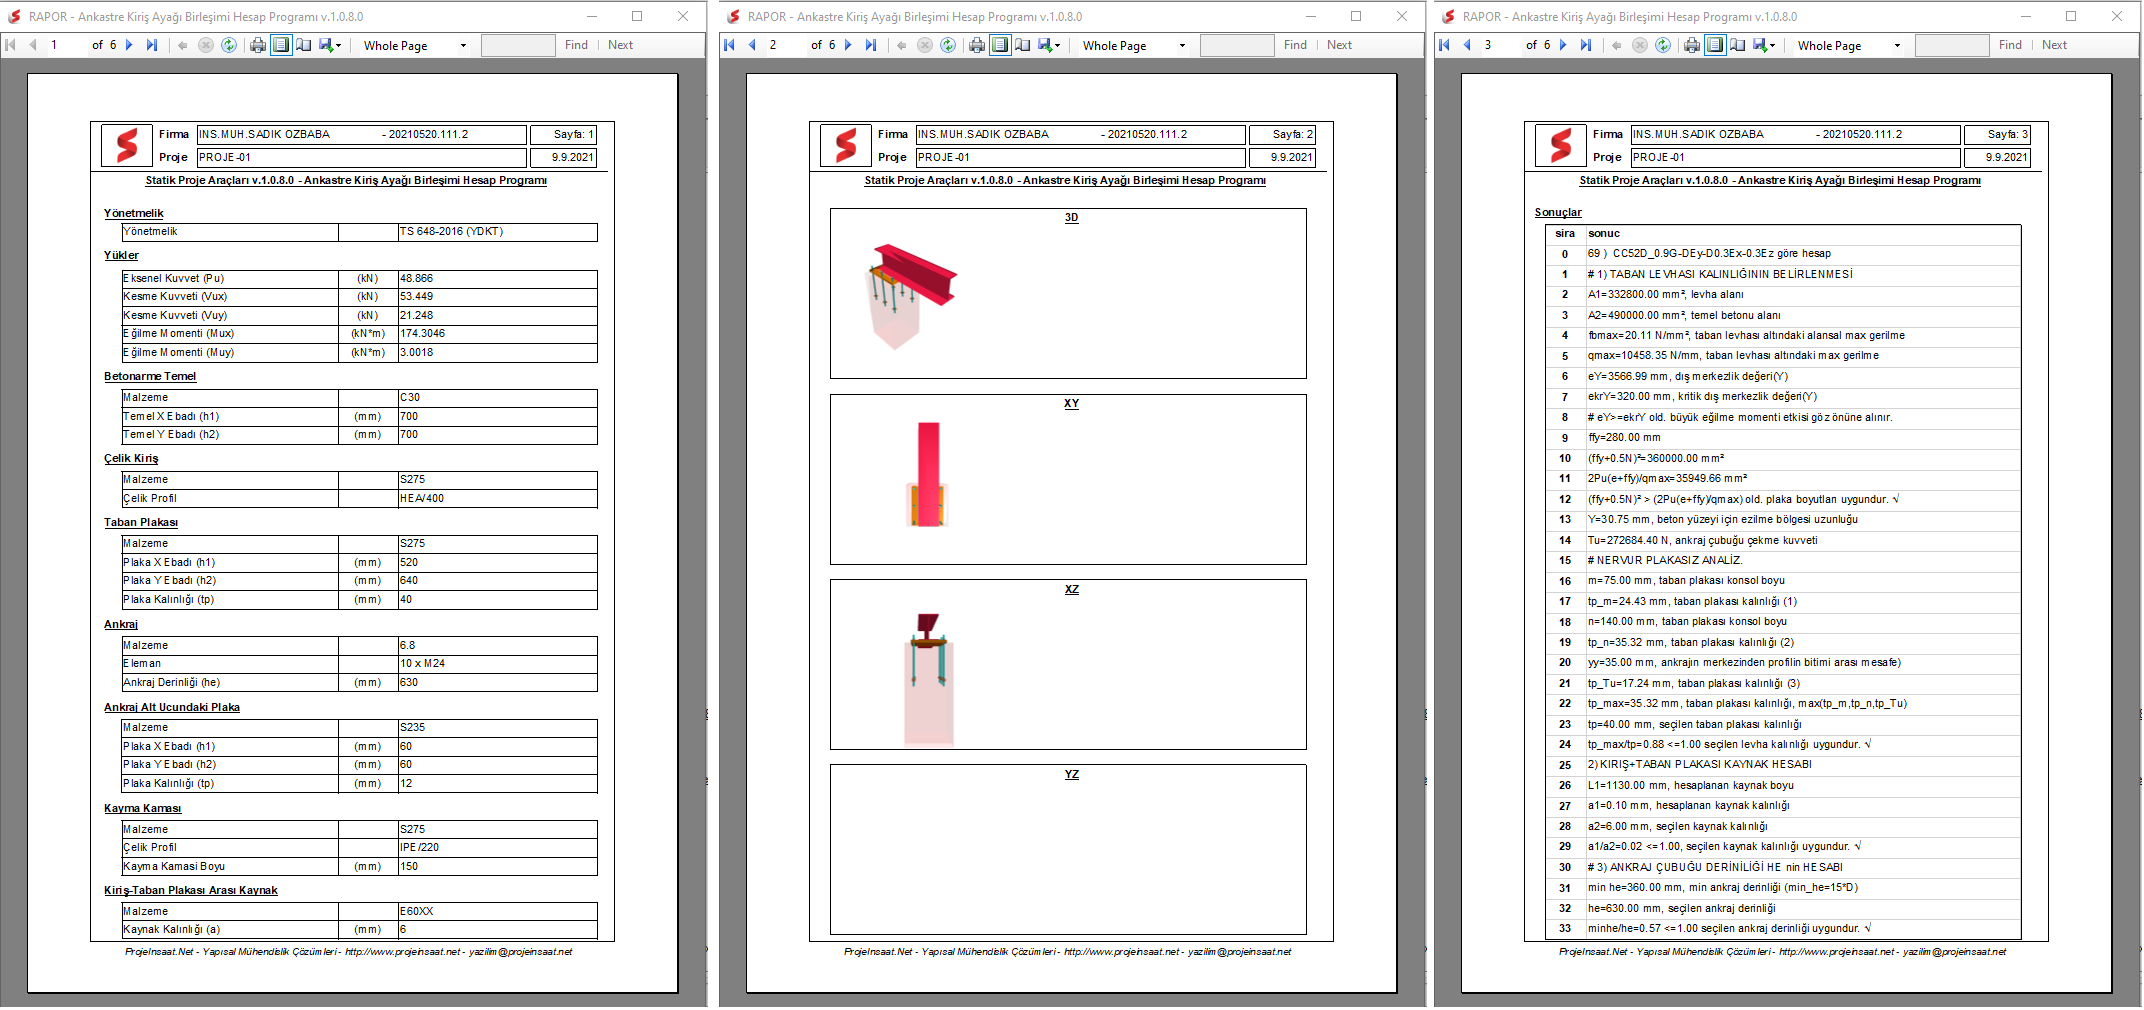Click result row 'tp=40.00 mm, seçilen taban plakası kalınlığı'
2144x1010 pixels.
coord(1782,724)
